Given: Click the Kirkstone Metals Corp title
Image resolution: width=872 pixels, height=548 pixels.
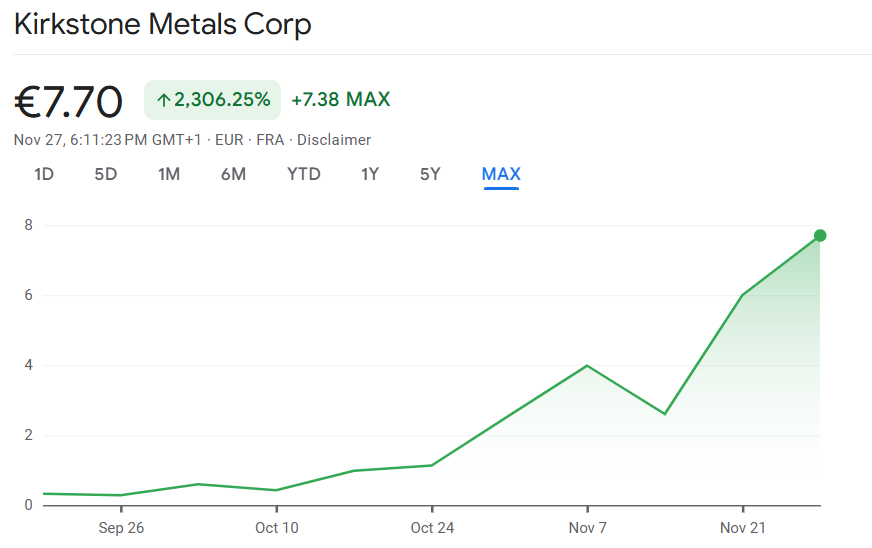Looking at the screenshot, I should click(163, 24).
